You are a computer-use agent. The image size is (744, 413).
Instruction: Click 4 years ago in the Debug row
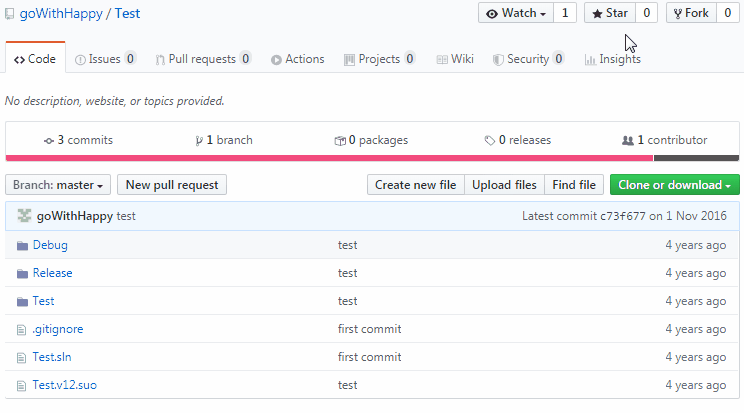(x=696, y=245)
